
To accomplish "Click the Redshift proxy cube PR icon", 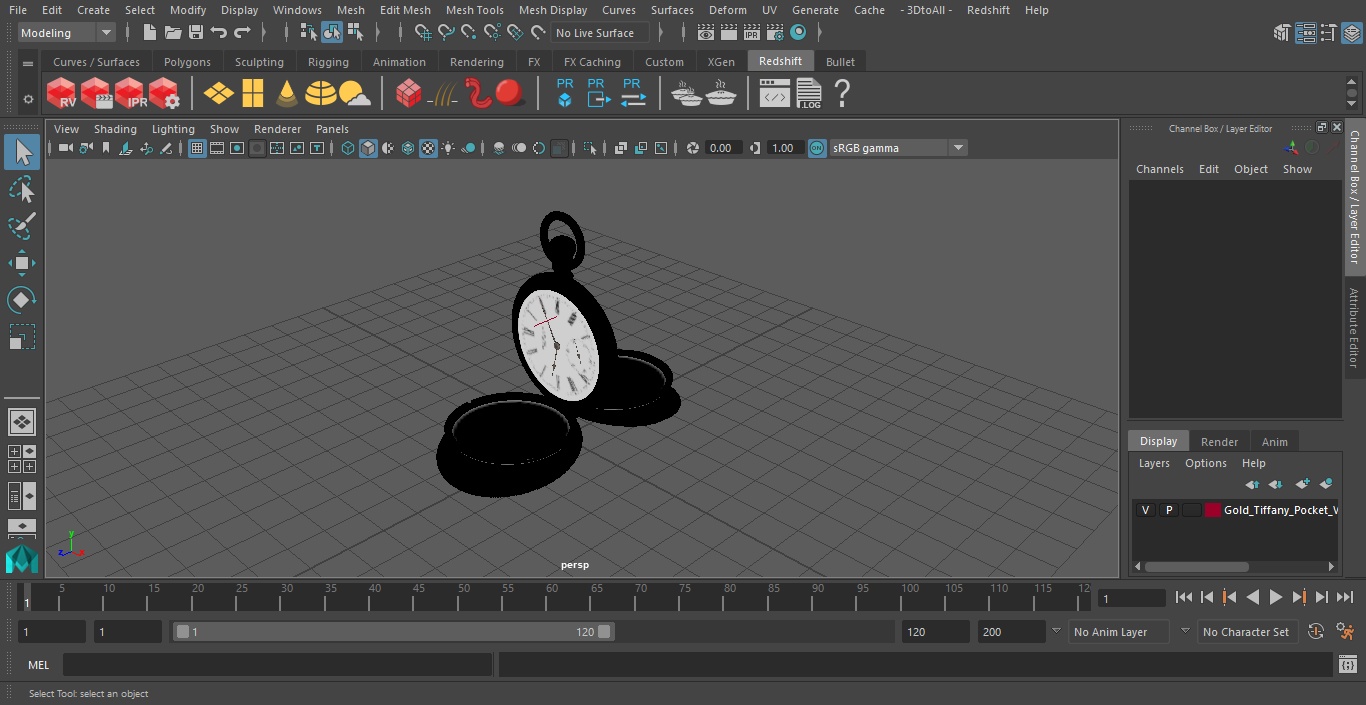I will pyautogui.click(x=565, y=93).
